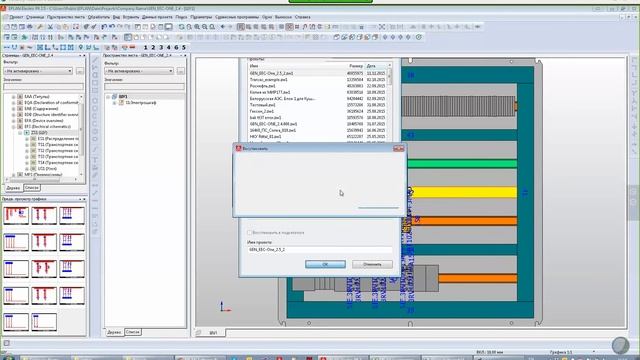Click the back arrow navigation icon

pos(223,27)
